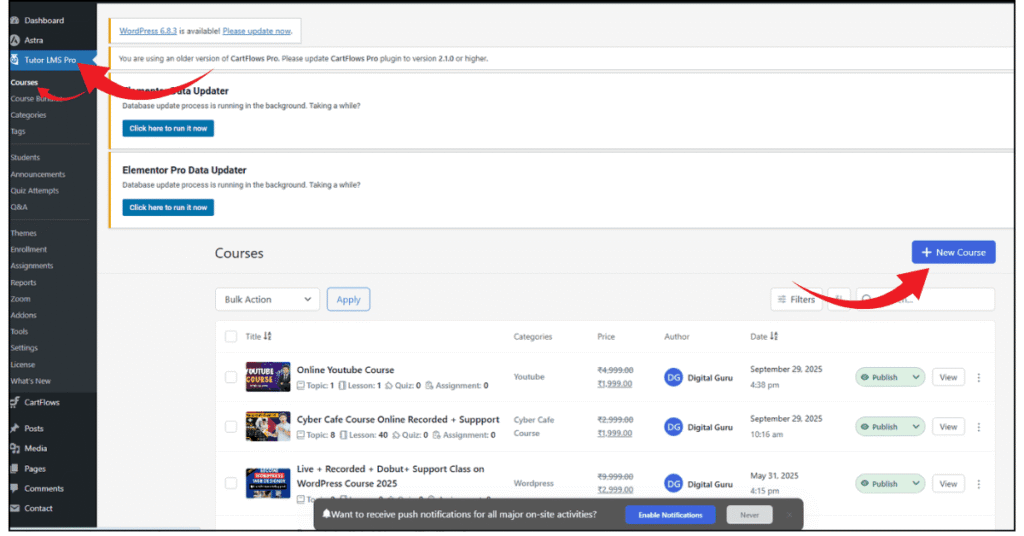Tick the select-all checkbox beside Title
The height and width of the screenshot is (536, 1024).
(x=231, y=337)
